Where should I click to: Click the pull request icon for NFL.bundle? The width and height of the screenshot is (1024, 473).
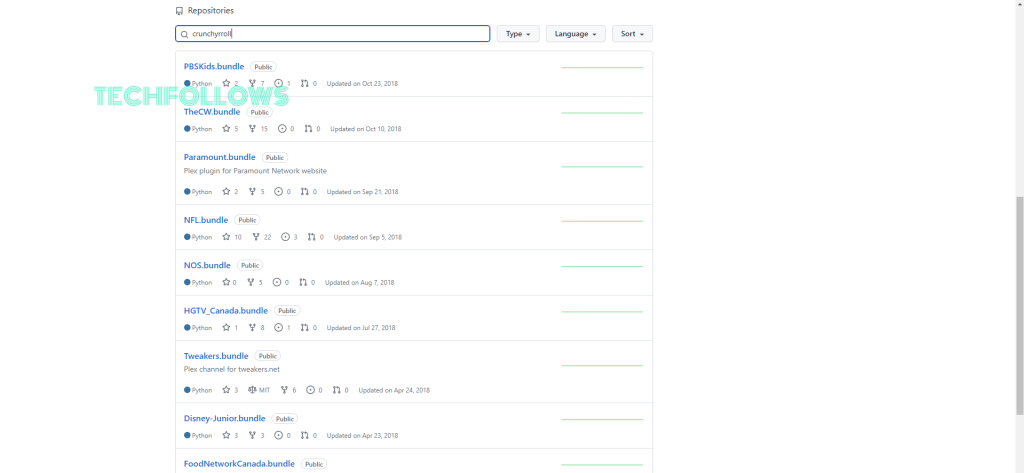pyautogui.click(x=311, y=237)
